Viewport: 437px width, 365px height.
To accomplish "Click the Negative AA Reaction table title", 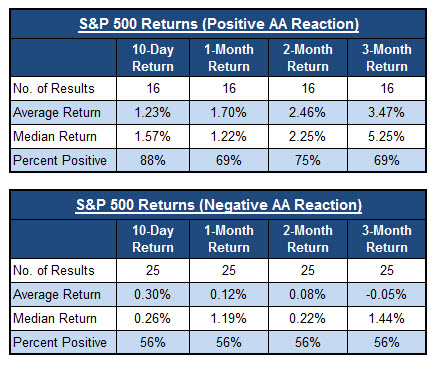I will pyautogui.click(x=219, y=205).
